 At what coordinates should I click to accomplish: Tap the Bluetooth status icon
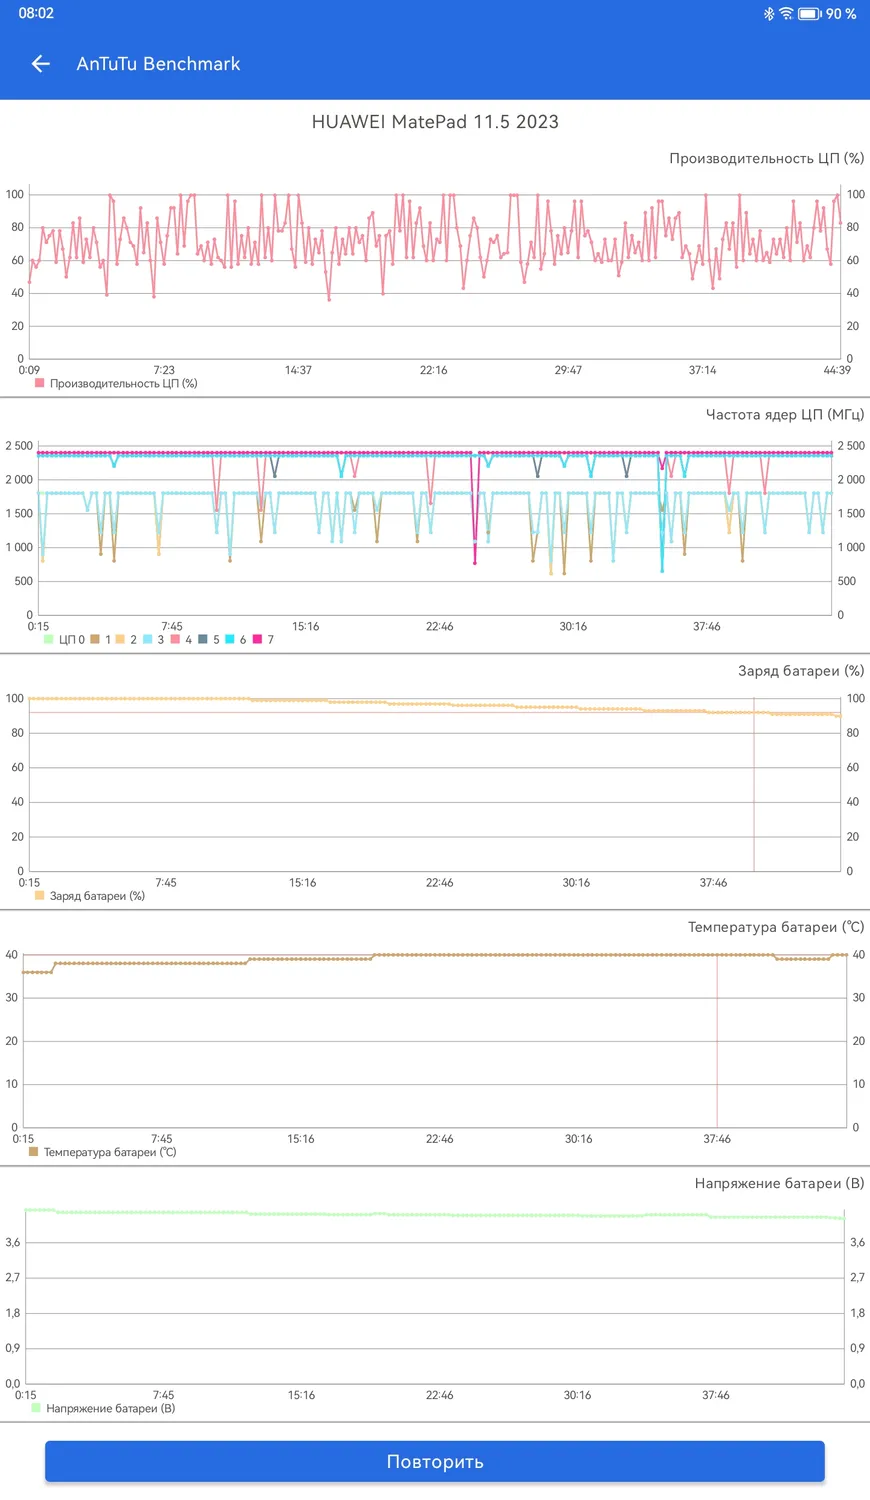tap(769, 14)
